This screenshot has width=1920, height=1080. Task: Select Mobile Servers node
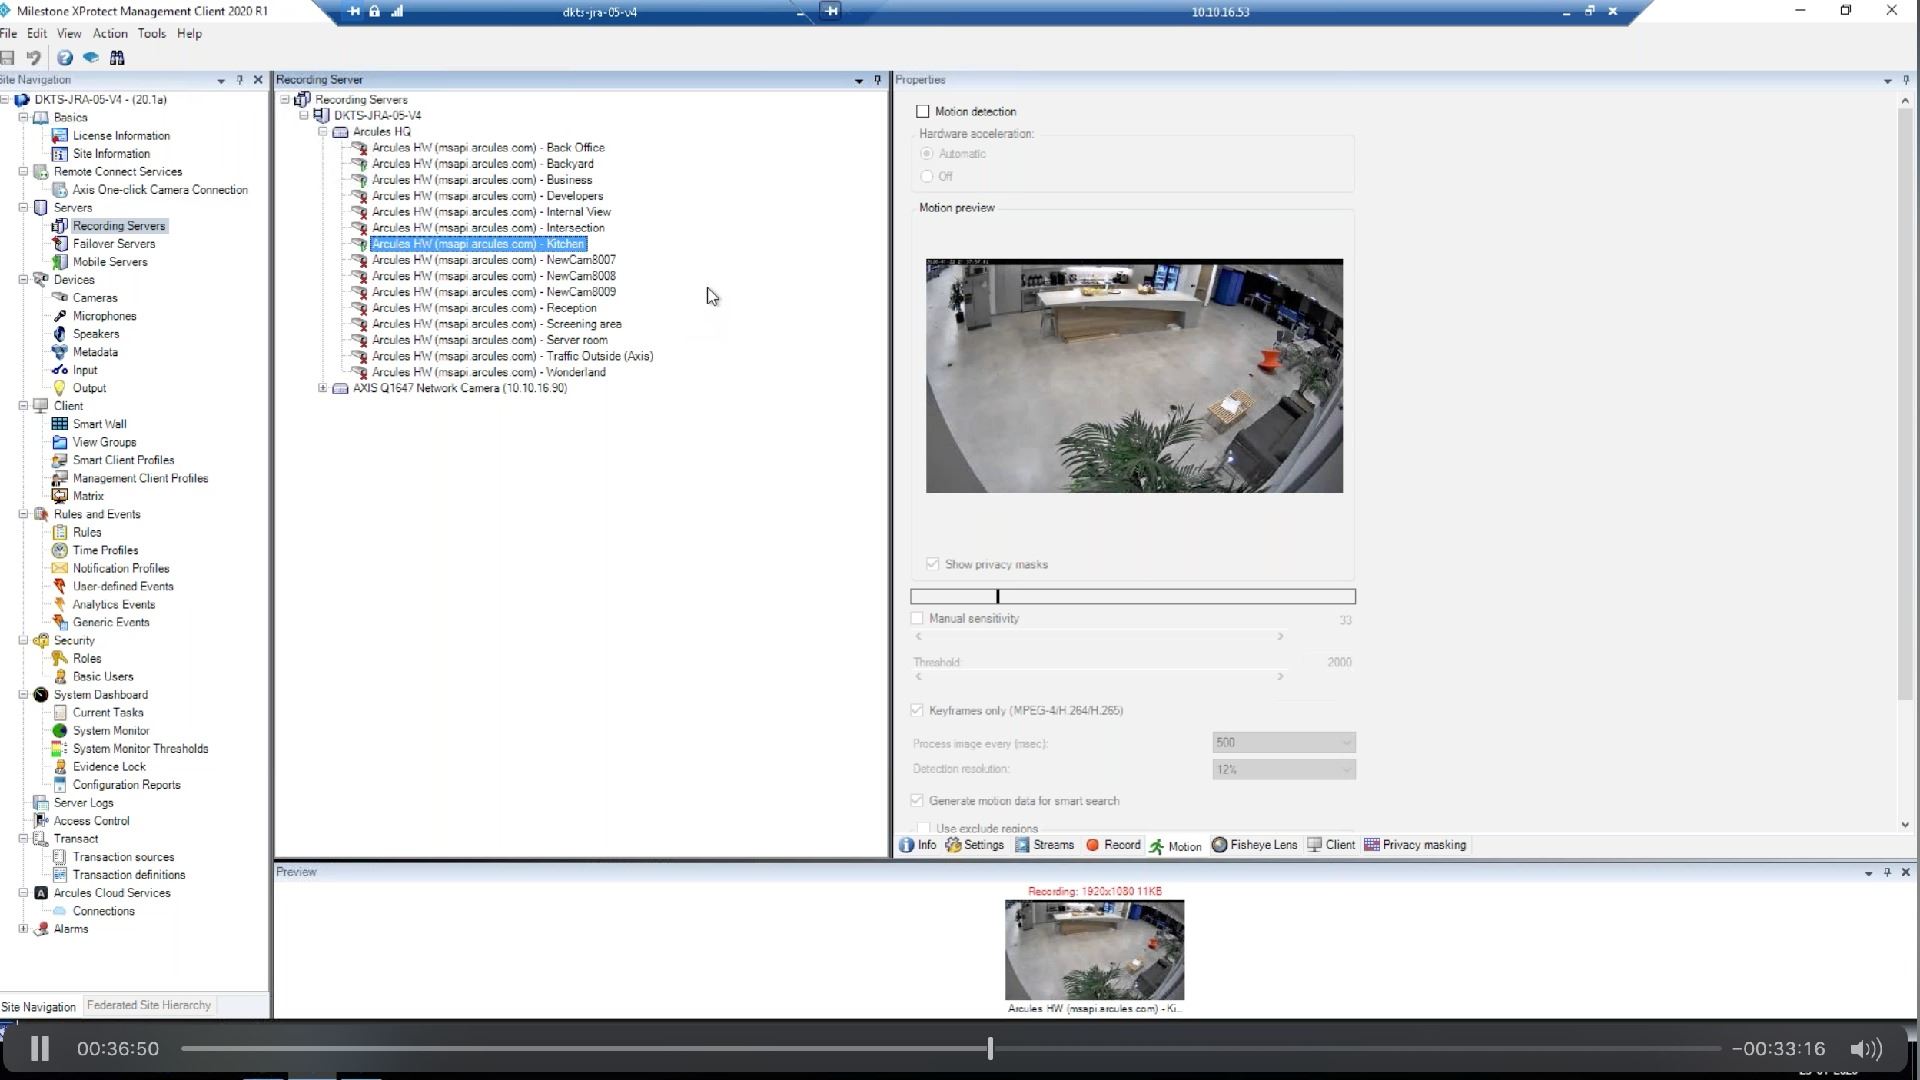[x=110, y=262]
